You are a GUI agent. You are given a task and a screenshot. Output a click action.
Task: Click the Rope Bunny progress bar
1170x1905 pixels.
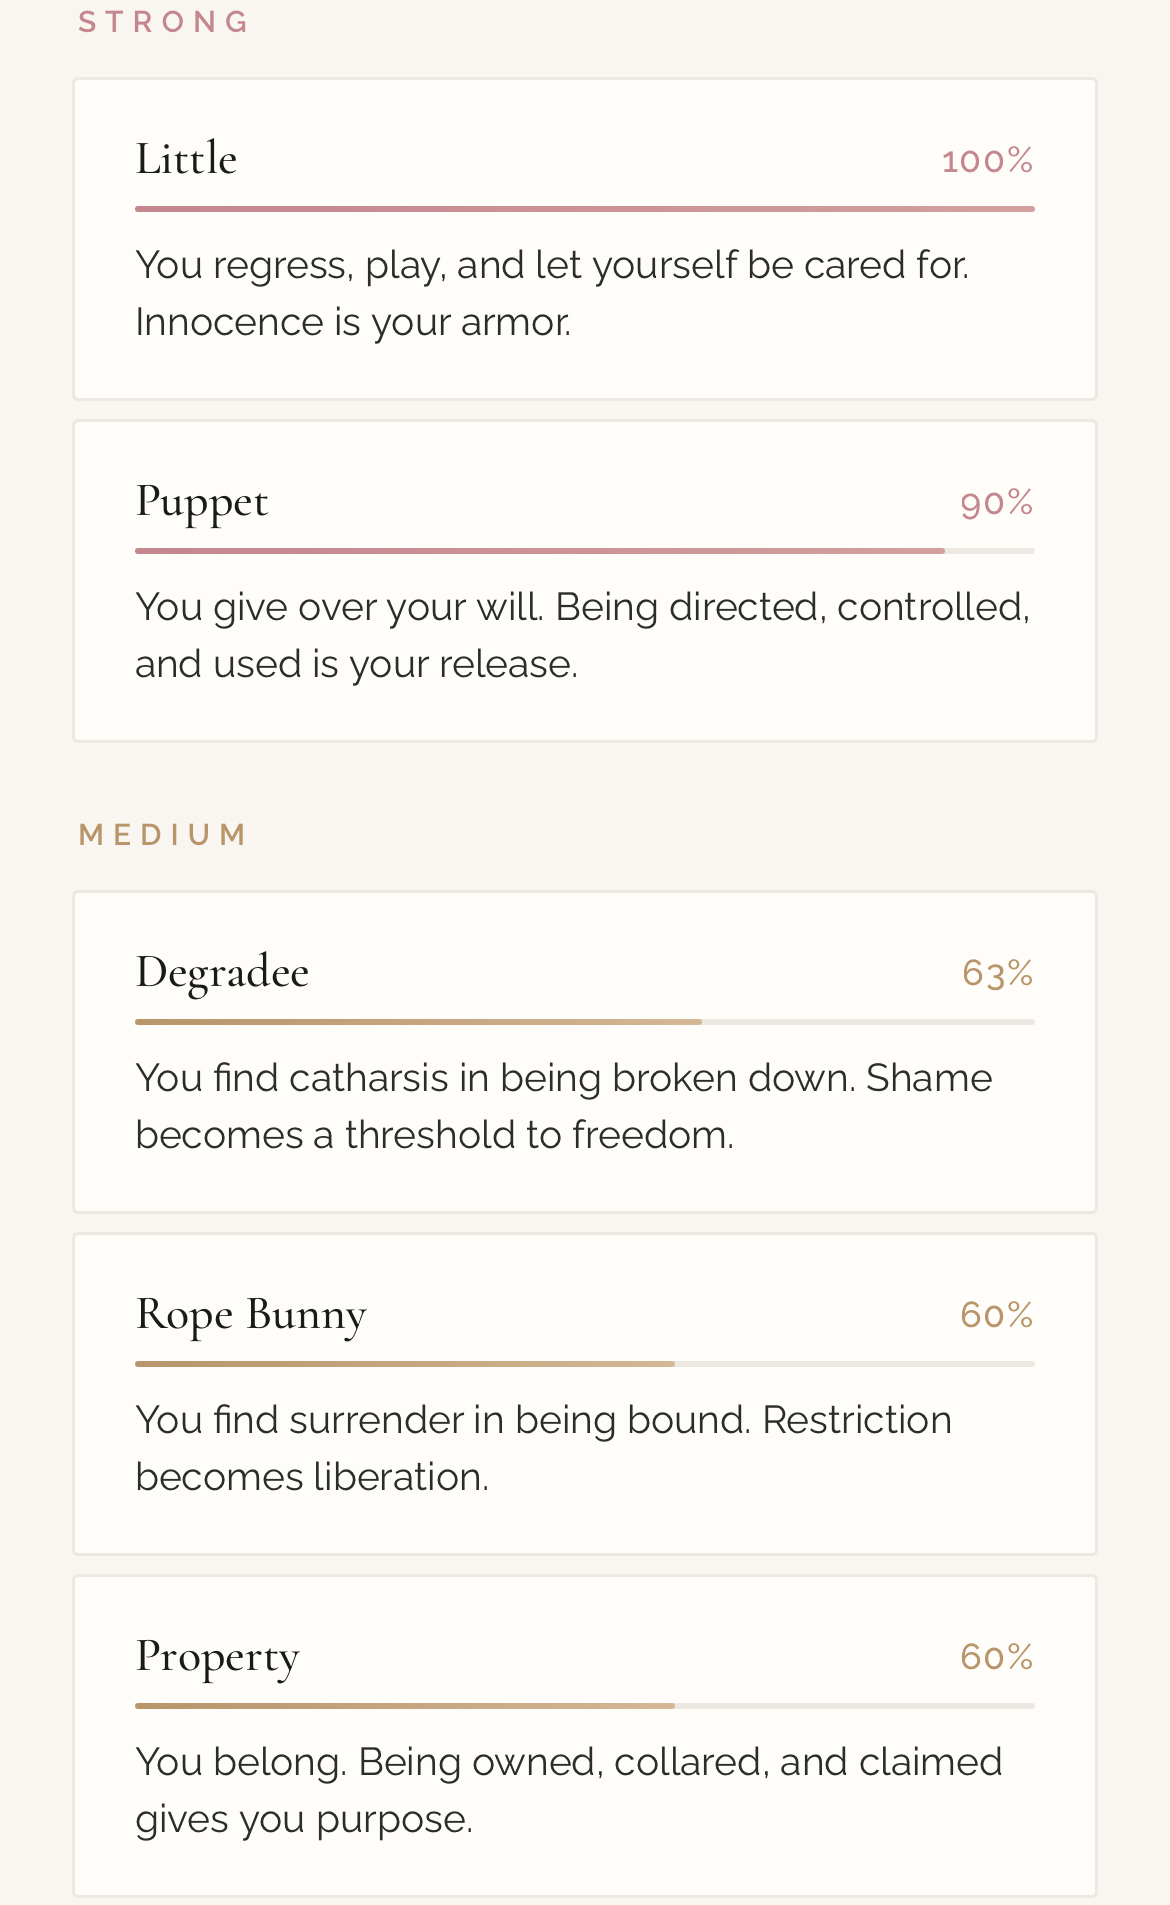tap(584, 1364)
